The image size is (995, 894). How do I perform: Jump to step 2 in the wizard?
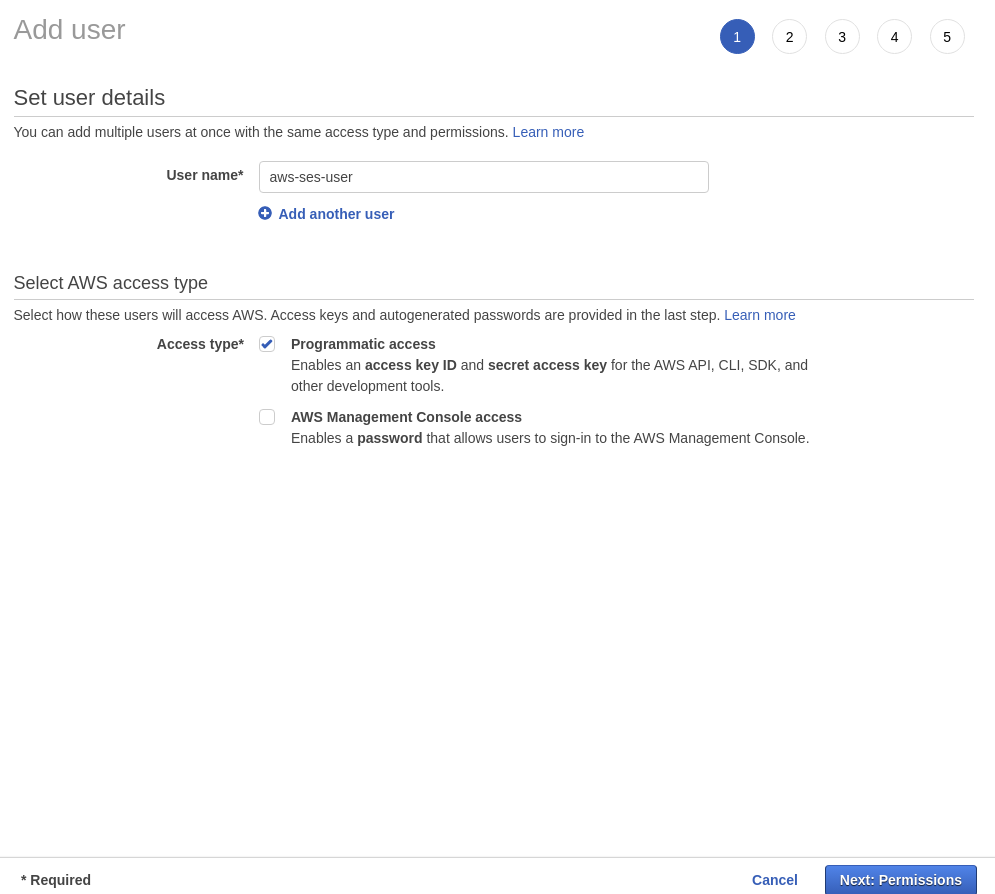click(789, 37)
